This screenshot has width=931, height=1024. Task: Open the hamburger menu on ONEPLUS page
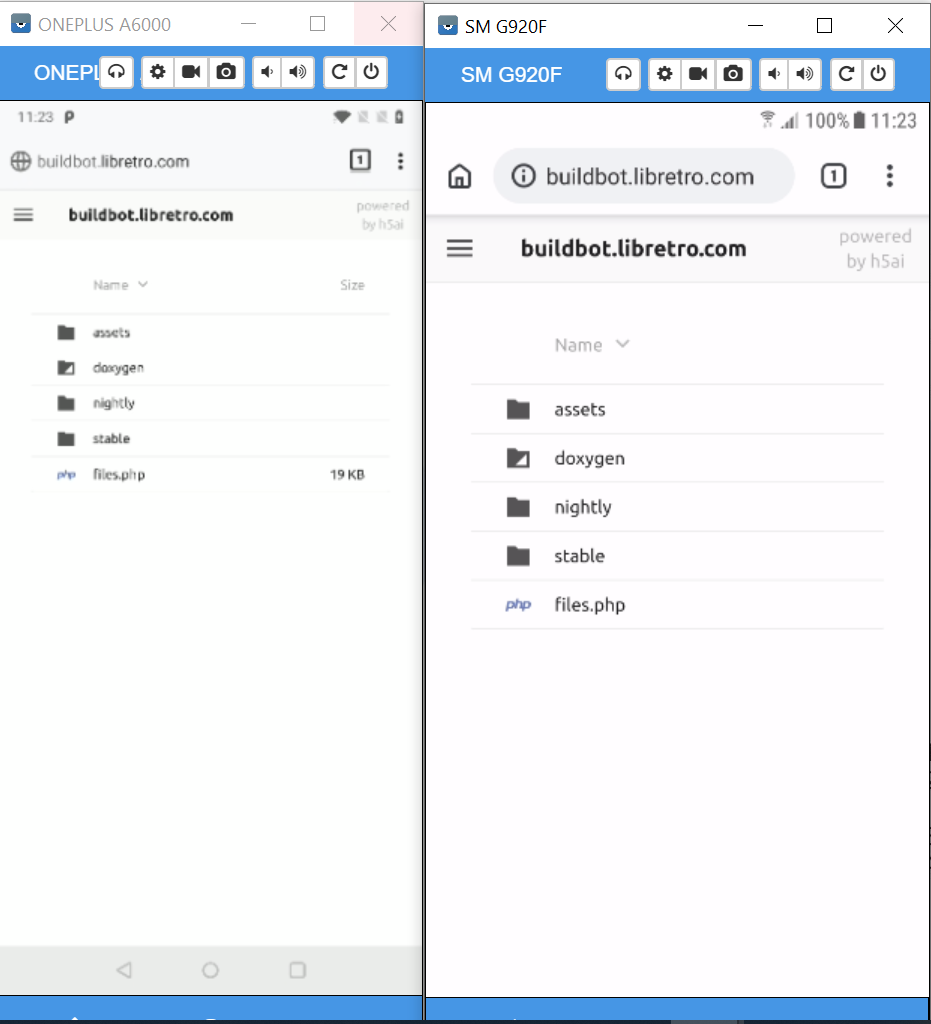coord(24,215)
